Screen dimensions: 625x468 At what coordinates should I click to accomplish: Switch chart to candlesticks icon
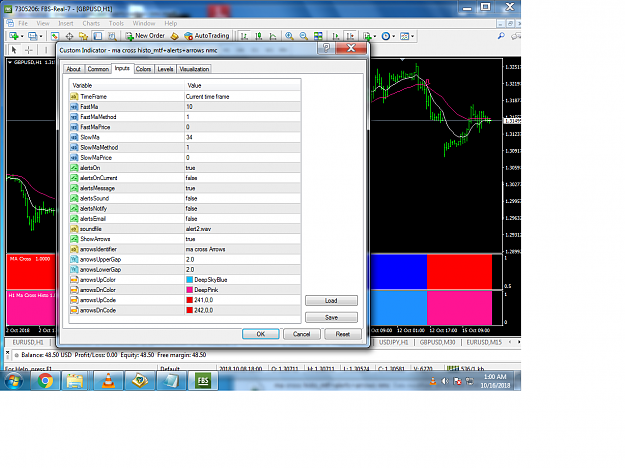(259, 36)
